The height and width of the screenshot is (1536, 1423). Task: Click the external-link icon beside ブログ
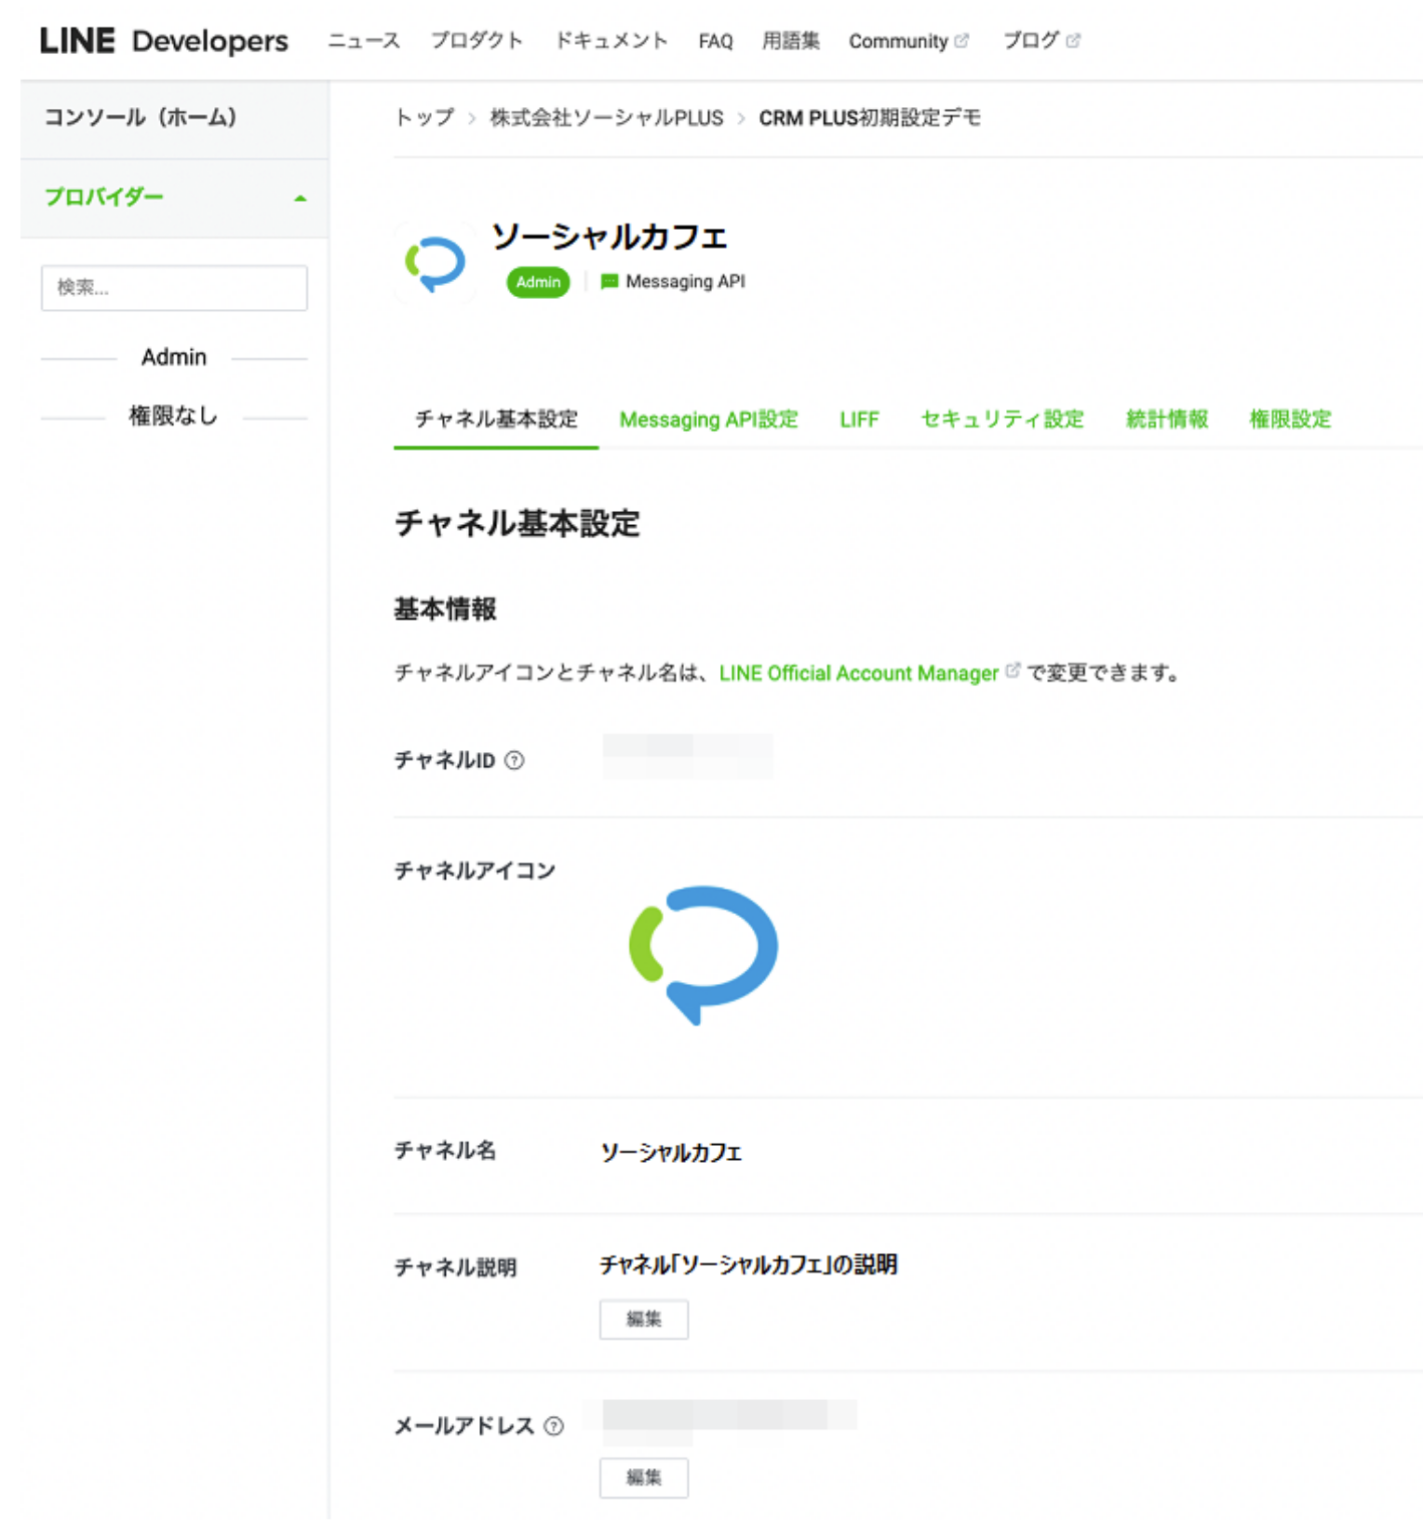point(1074,41)
